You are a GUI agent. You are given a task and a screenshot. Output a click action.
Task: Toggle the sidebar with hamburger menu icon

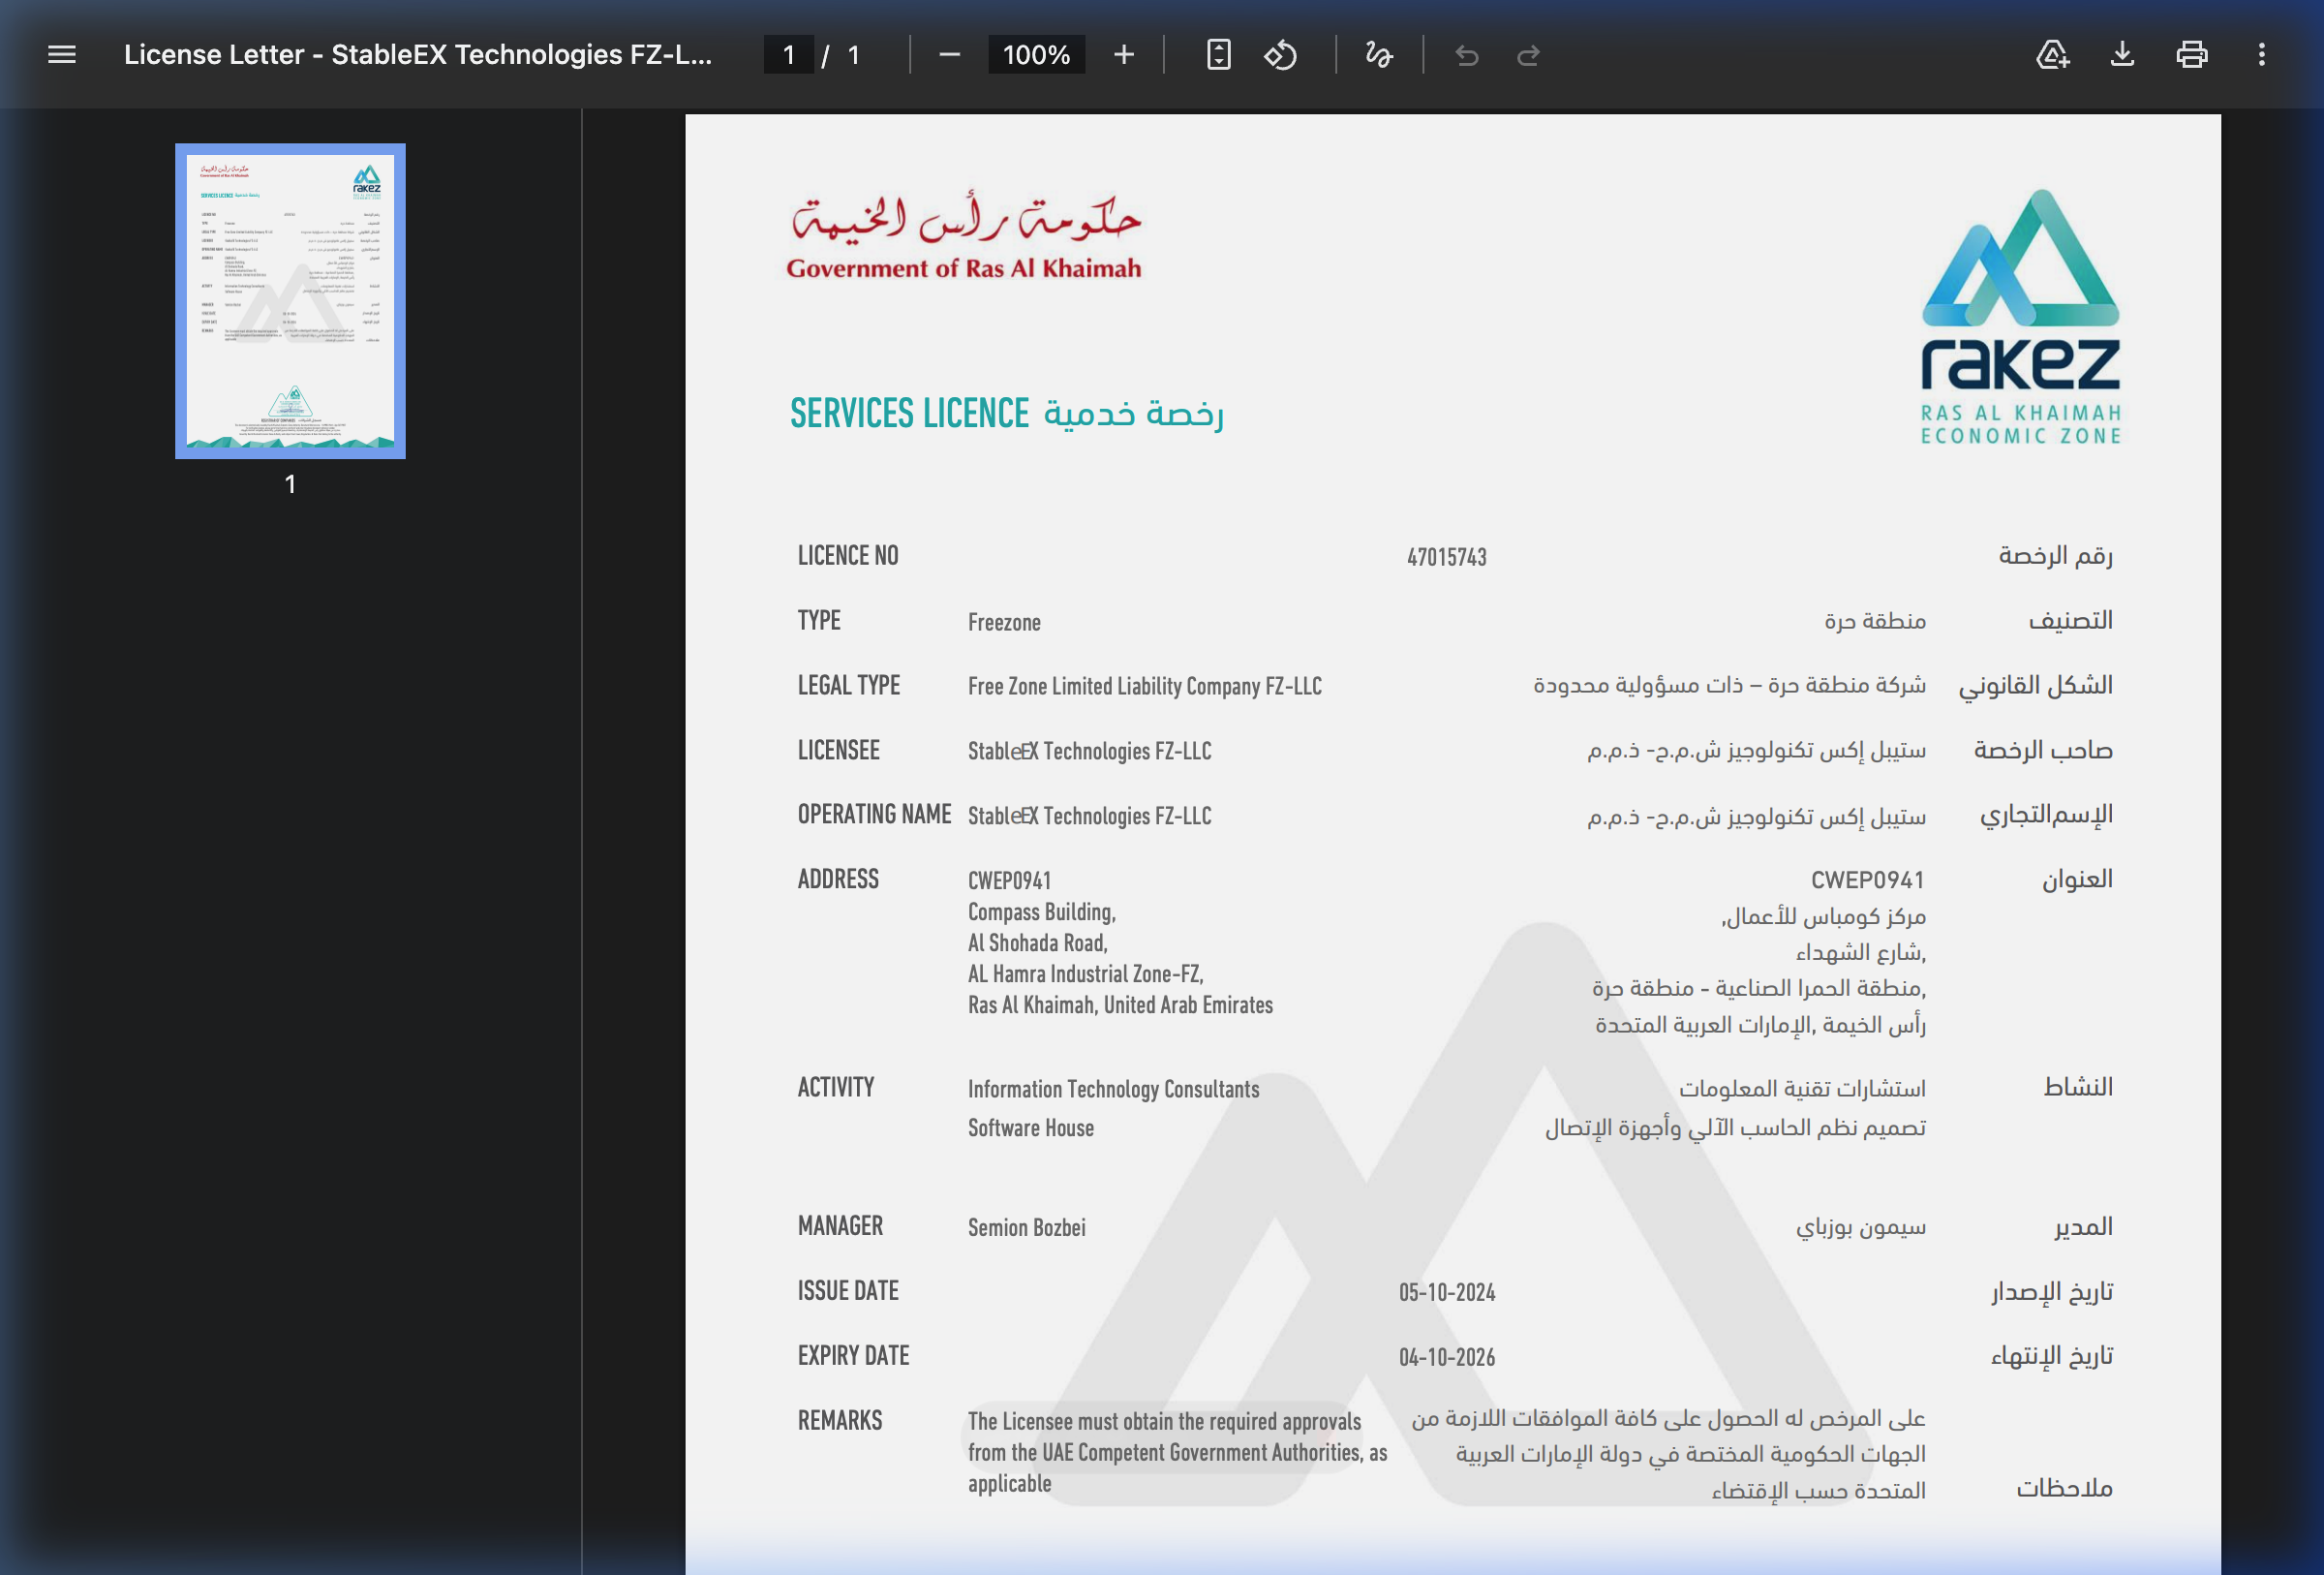(61, 55)
